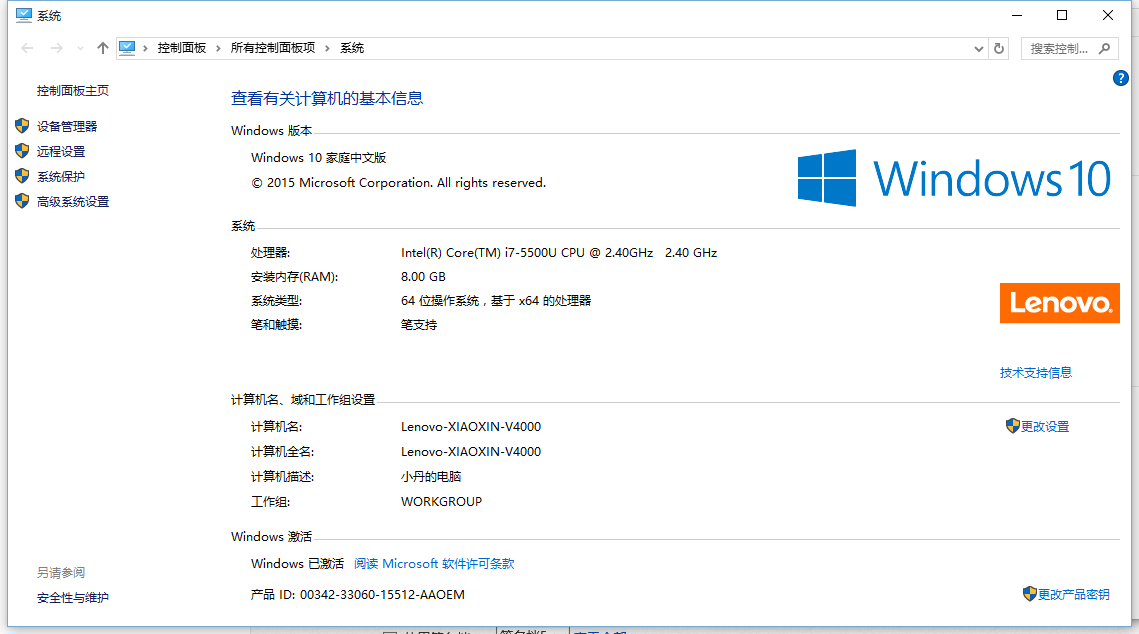The width and height of the screenshot is (1139, 634).
Task: Click the 笔支持 pen and touch value
Action: coord(419,325)
